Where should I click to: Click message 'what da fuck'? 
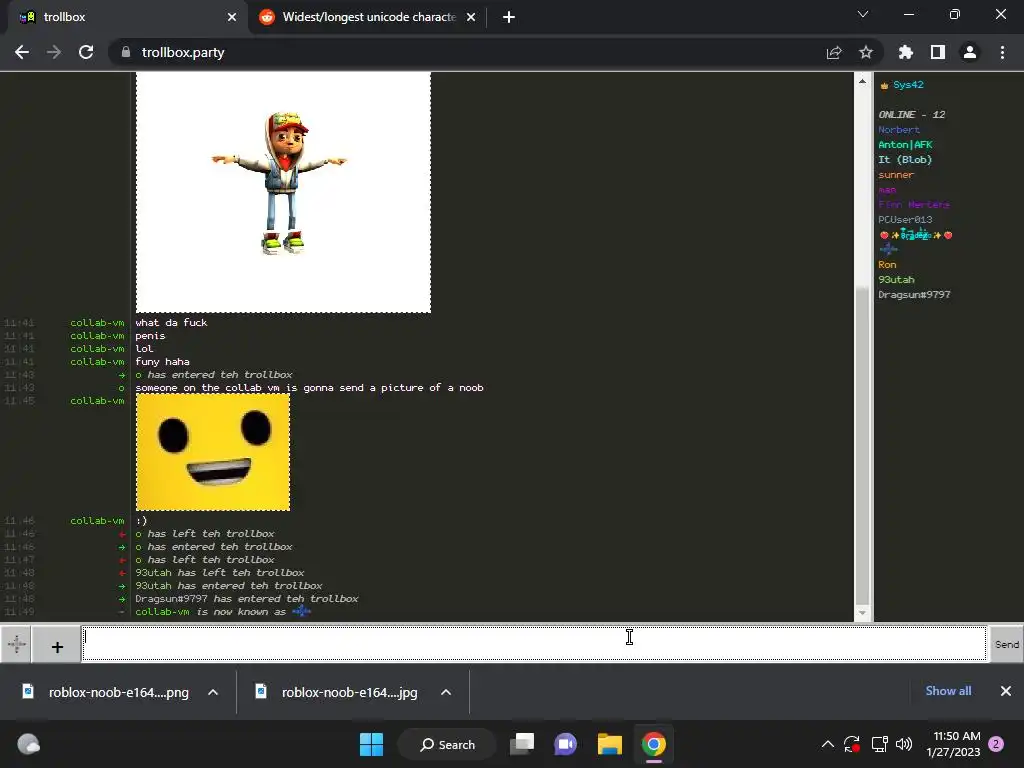(x=171, y=323)
